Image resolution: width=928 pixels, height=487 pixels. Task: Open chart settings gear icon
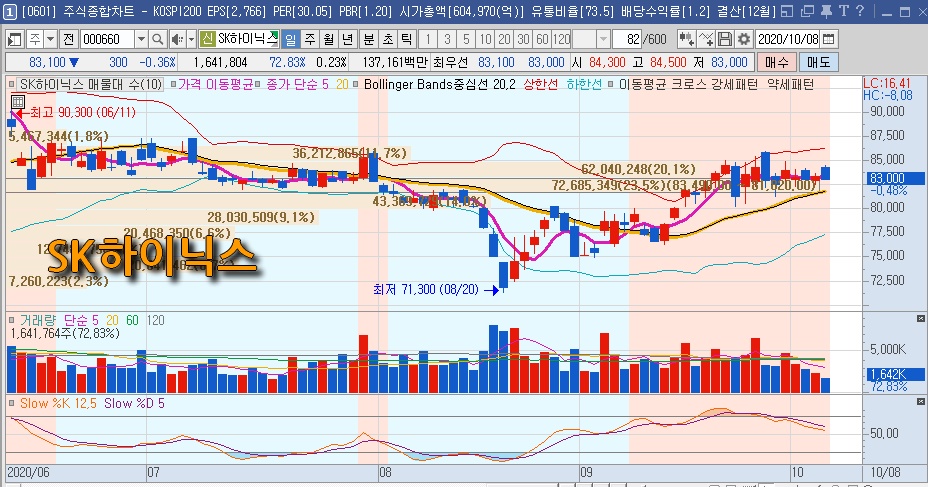[x=744, y=40]
